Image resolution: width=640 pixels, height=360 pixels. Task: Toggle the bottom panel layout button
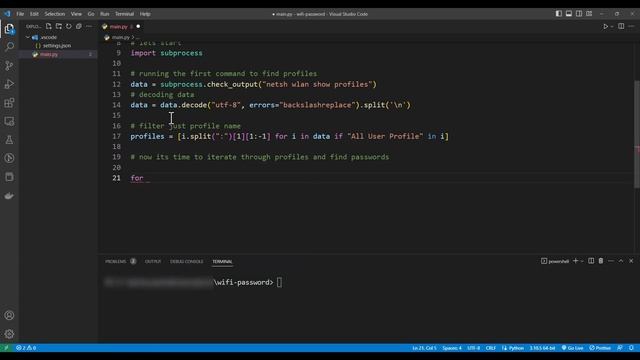coord(569,13)
